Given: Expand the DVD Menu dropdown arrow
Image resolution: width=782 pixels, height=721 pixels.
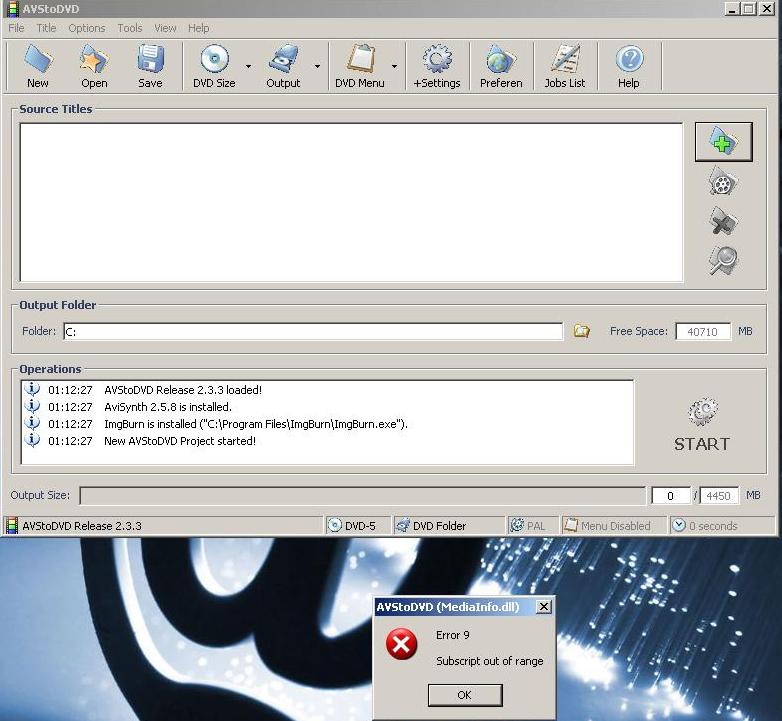Looking at the screenshot, I should pyautogui.click(x=394, y=66).
